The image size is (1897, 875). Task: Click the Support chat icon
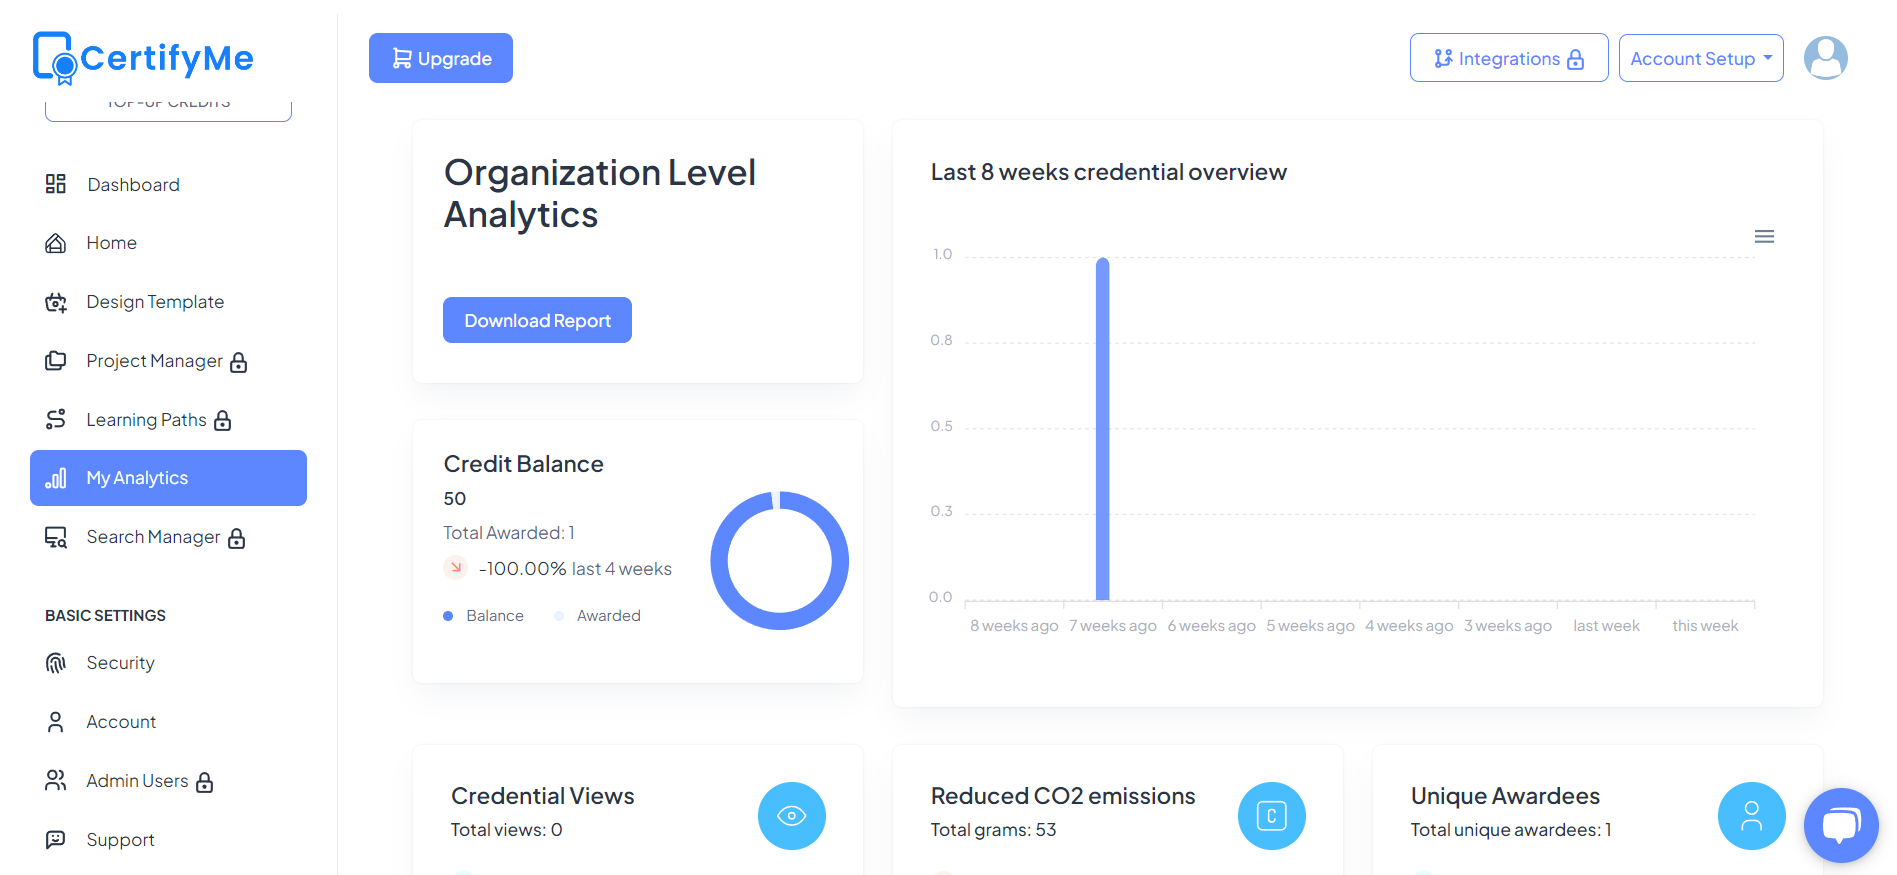56,840
